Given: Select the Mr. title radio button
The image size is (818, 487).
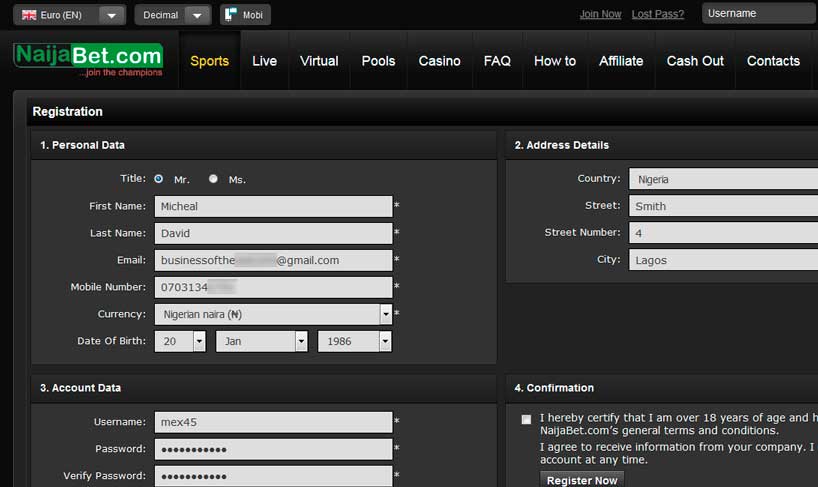Looking at the screenshot, I should click(x=159, y=179).
